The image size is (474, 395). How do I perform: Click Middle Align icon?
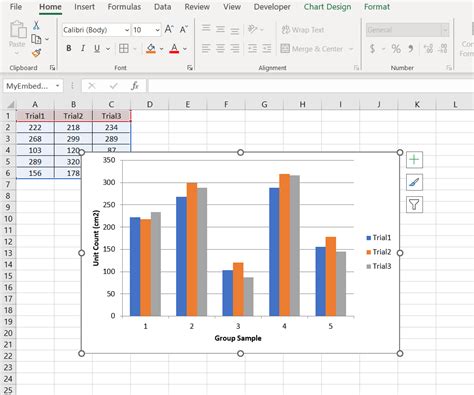coord(220,29)
